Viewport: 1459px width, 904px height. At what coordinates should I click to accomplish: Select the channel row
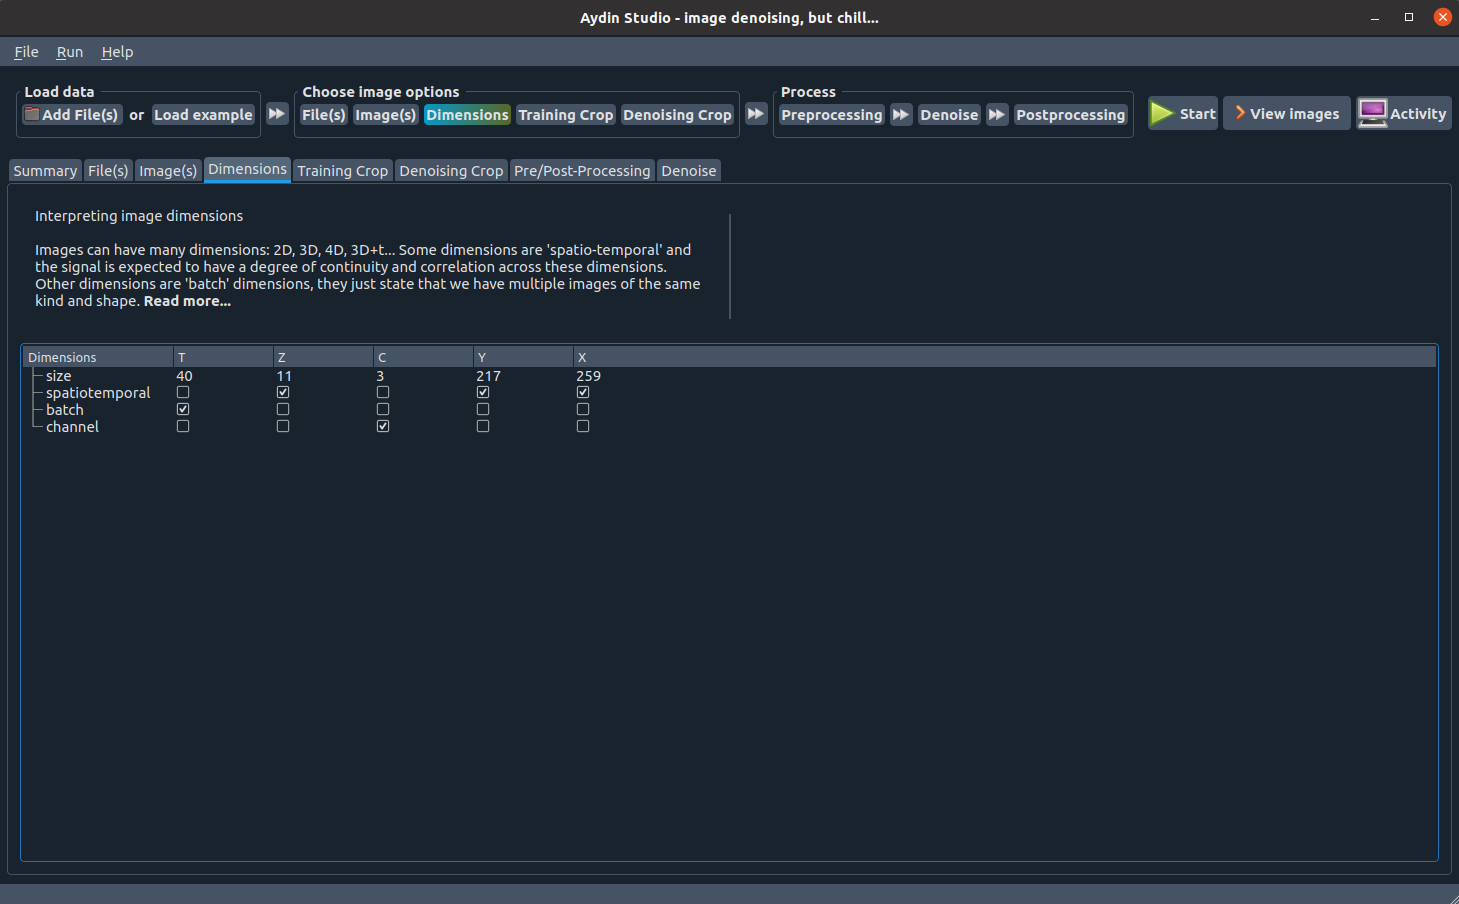(73, 427)
